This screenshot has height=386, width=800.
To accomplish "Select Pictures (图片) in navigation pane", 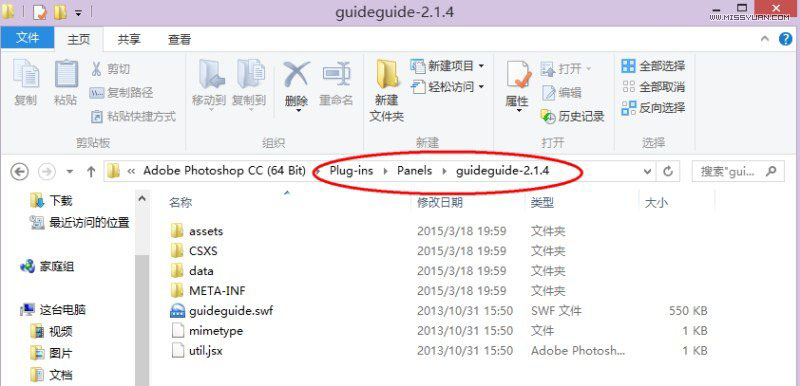I will coord(51,353).
